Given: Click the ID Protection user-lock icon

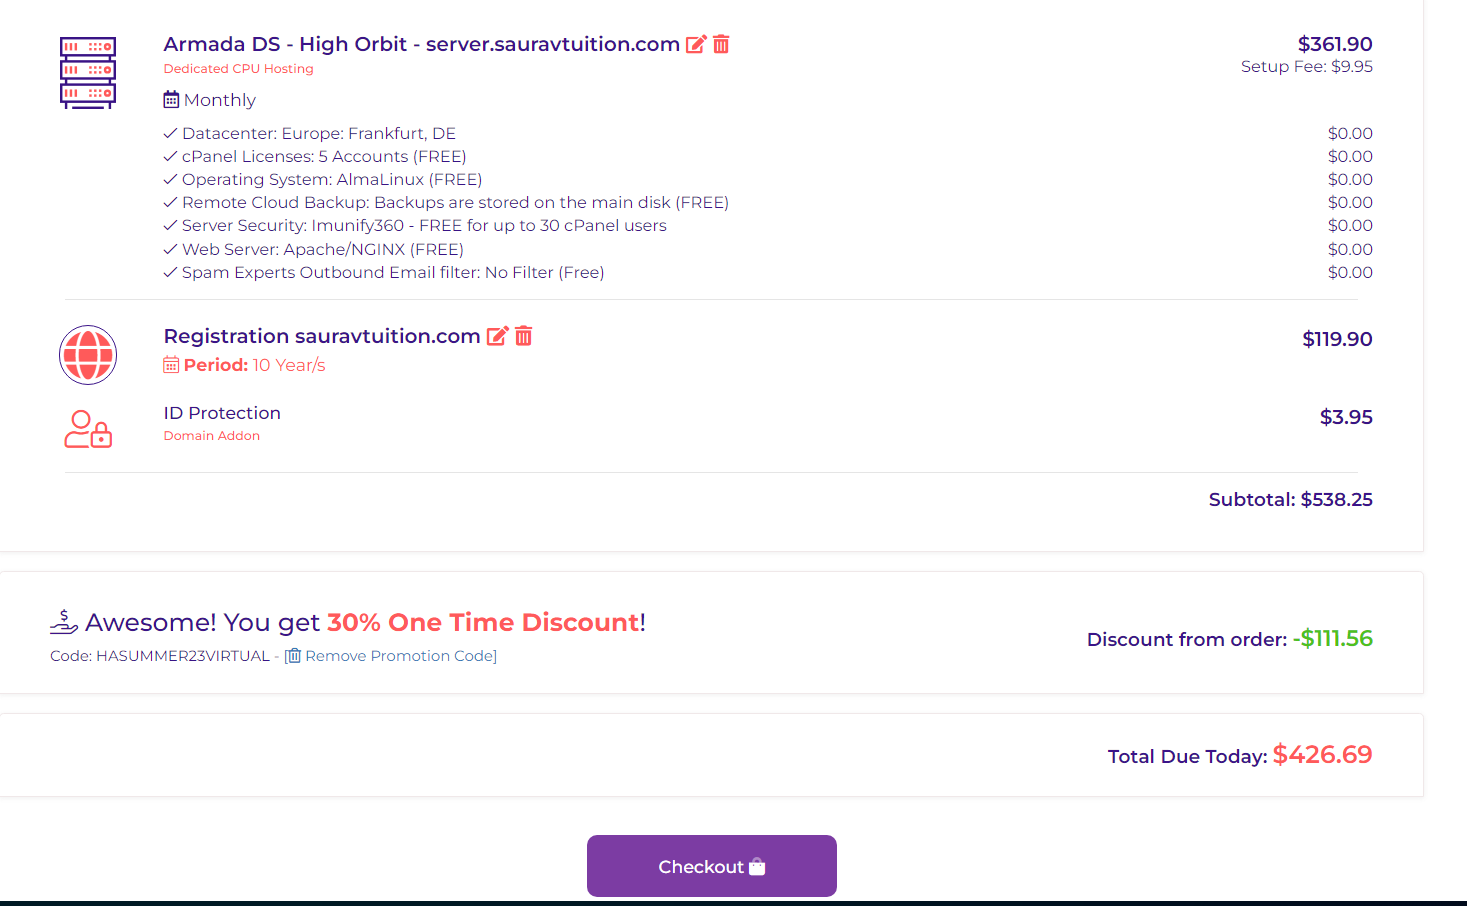Looking at the screenshot, I should coord(88,429).
